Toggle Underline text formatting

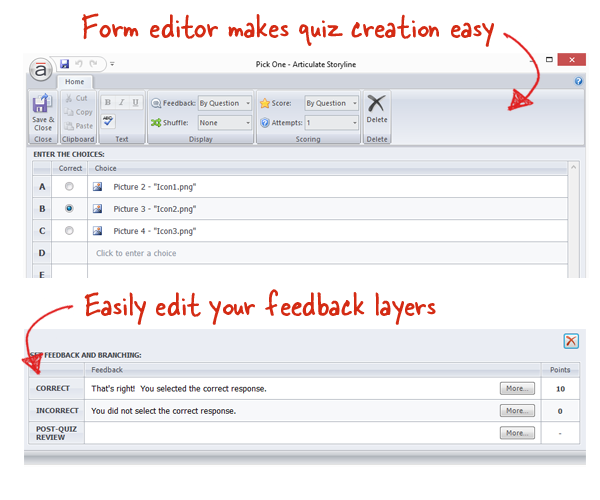[x=135, y=102]
